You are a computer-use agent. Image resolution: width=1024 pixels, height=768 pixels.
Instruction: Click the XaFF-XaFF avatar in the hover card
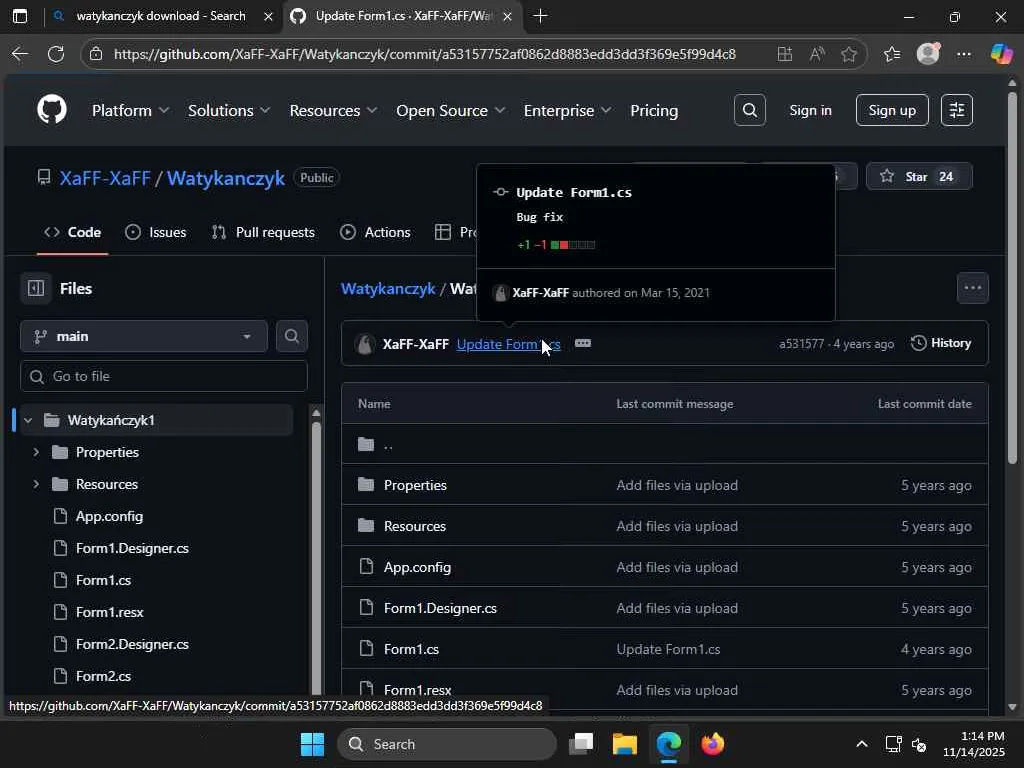coord(500,293)
